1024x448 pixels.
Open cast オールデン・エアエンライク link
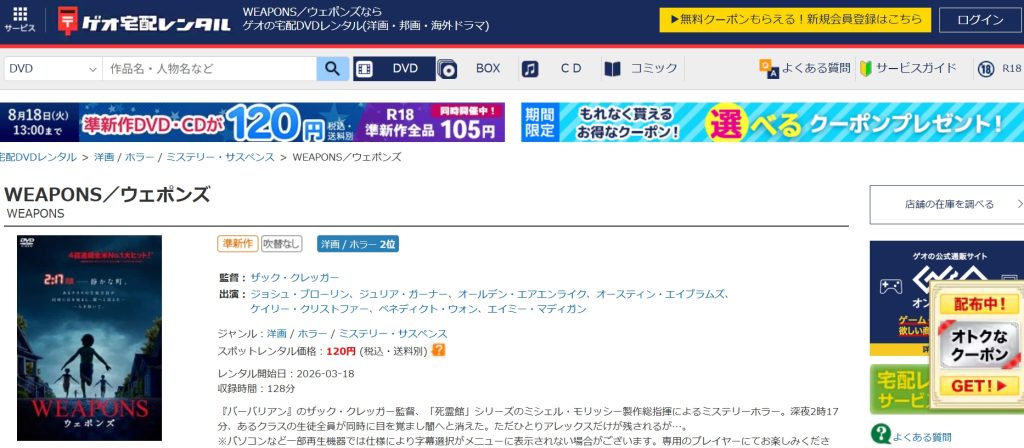click(x=522, y=294)
